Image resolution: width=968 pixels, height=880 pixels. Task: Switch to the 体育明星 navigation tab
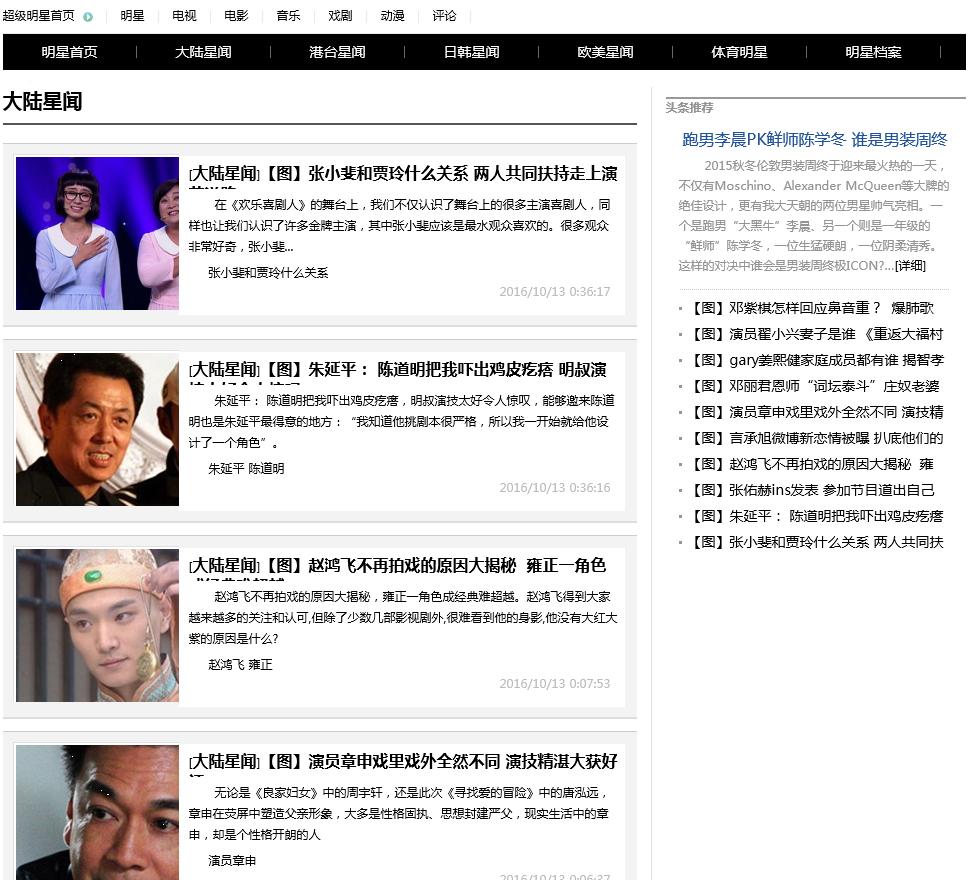pos(739,52)
